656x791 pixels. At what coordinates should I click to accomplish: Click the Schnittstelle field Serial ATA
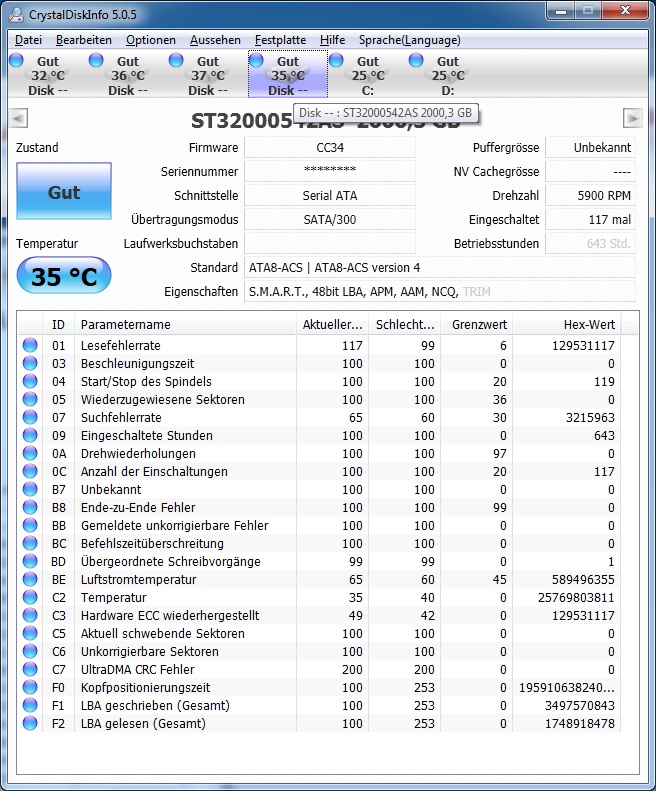click(330, 196)
